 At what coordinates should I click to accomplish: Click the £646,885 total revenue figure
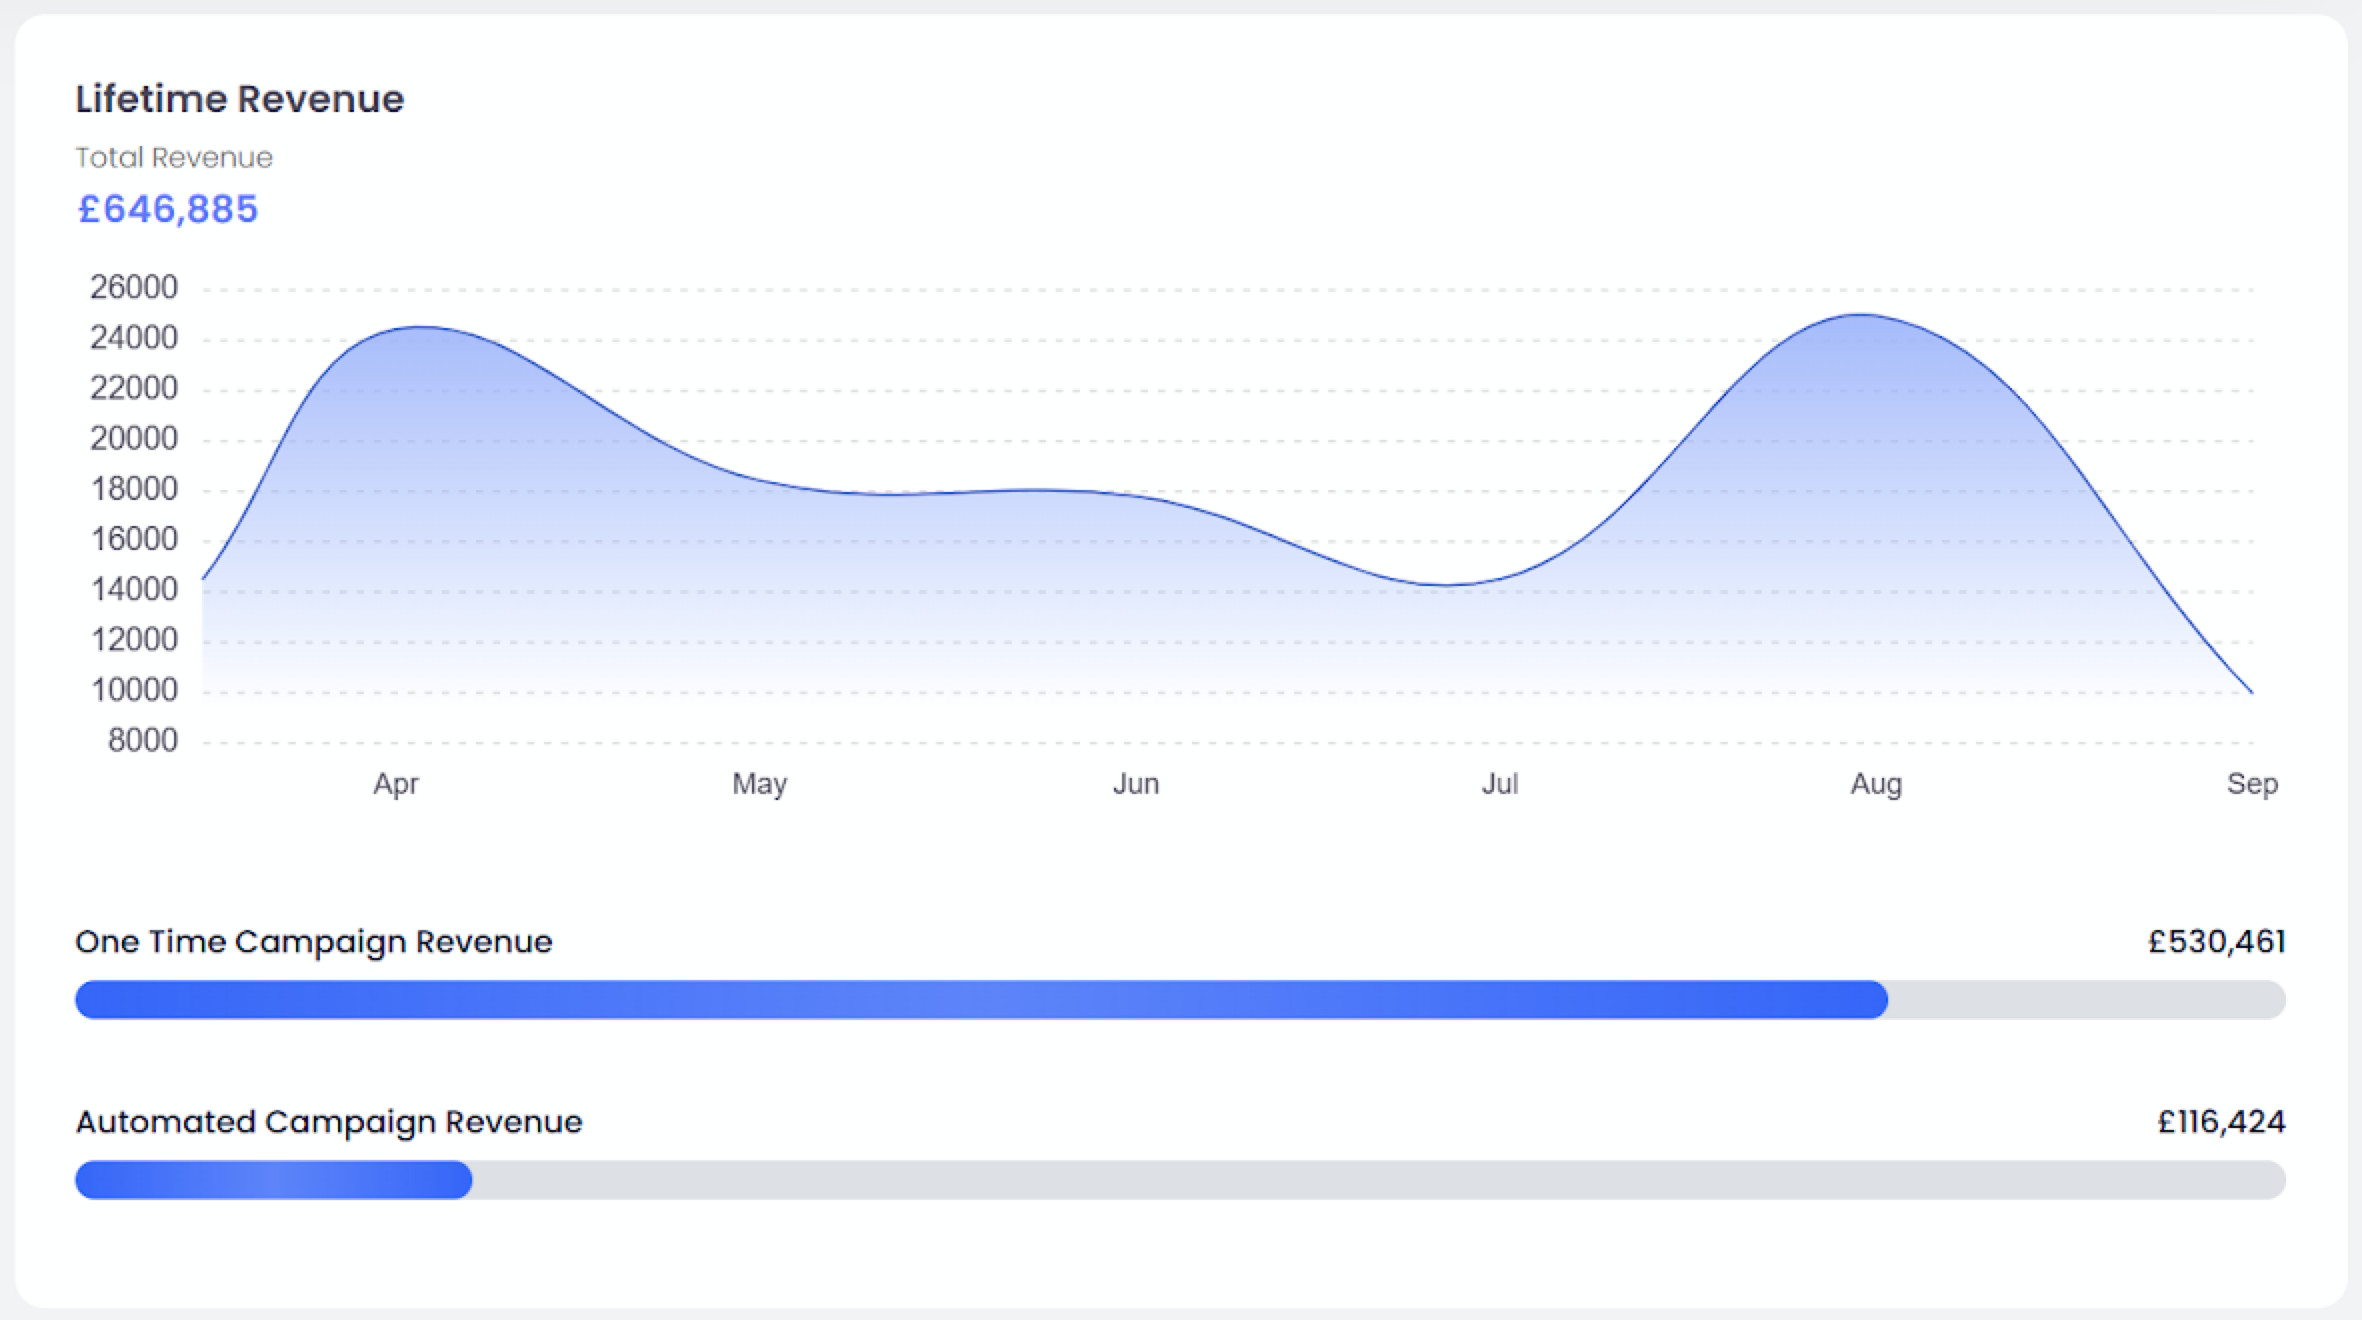[168, 209]
